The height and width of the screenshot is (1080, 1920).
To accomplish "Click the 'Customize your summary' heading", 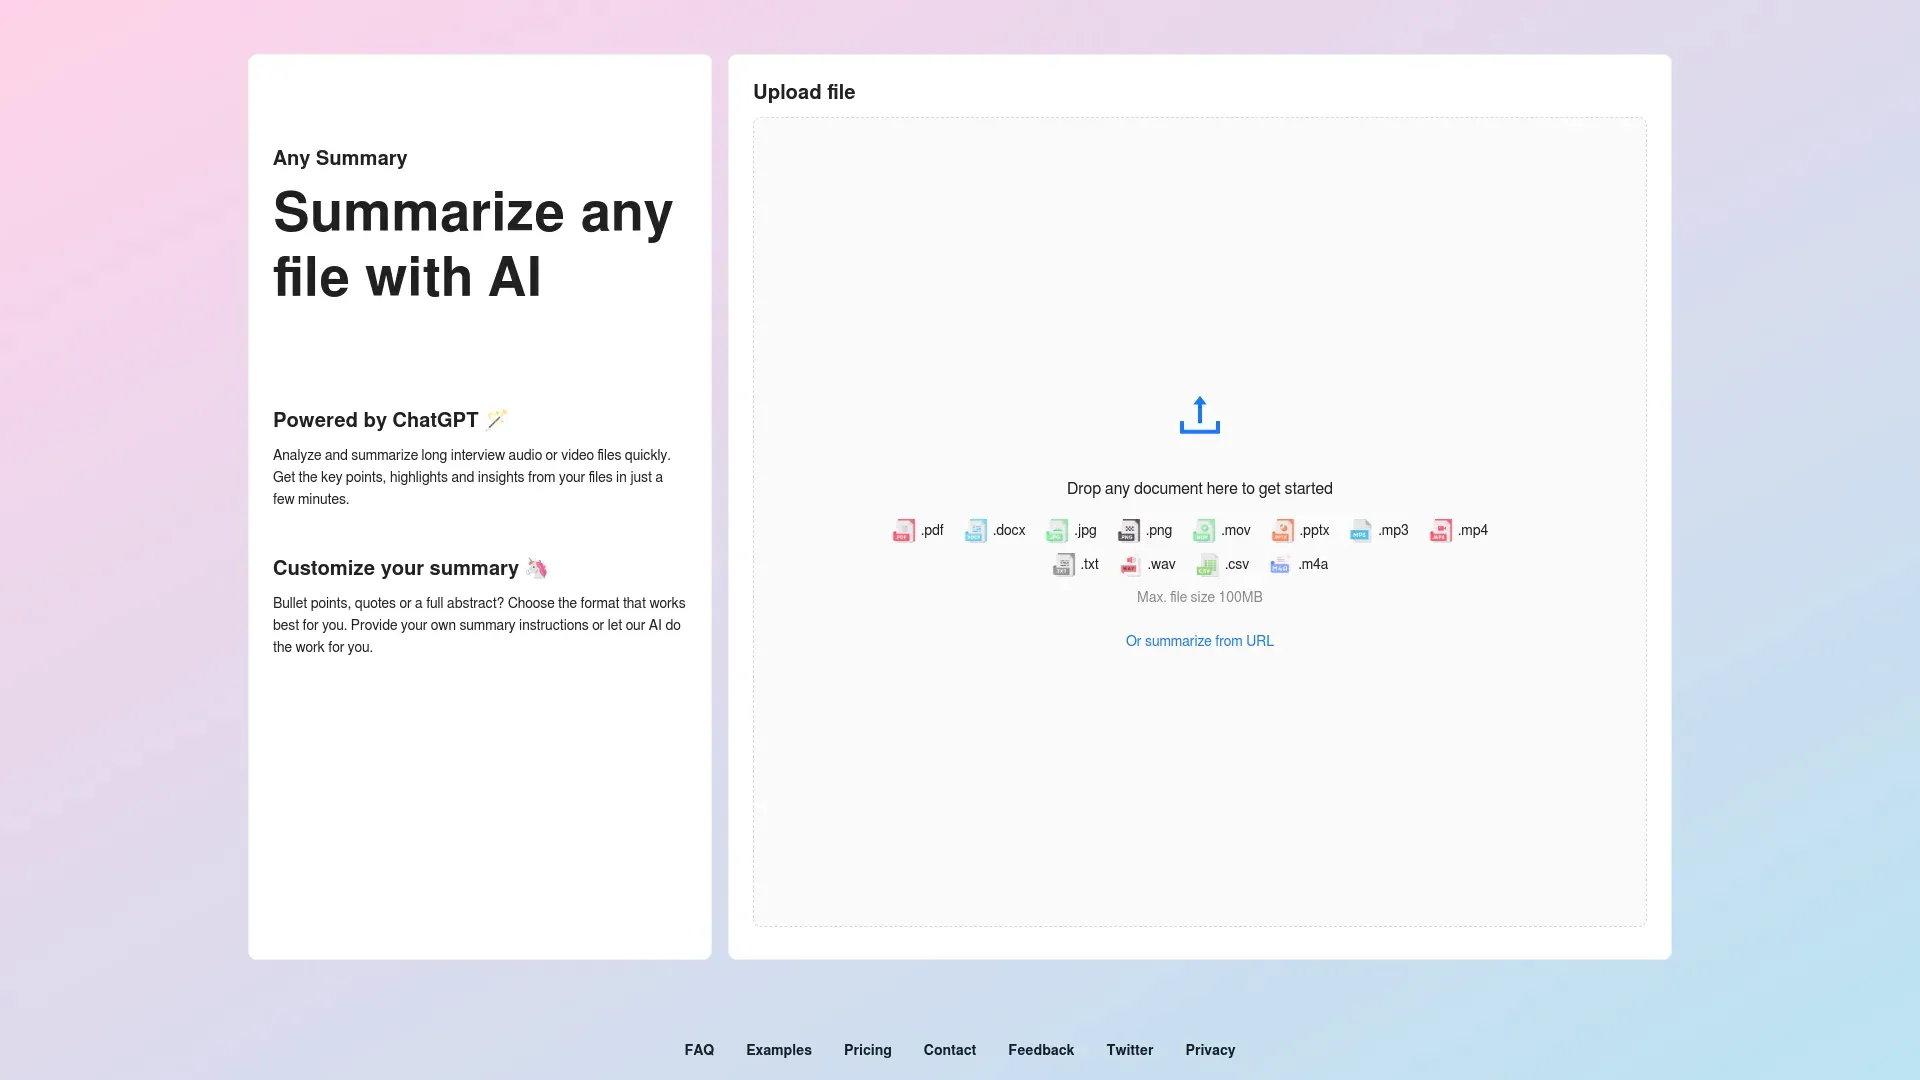I will tap(396, 568).
